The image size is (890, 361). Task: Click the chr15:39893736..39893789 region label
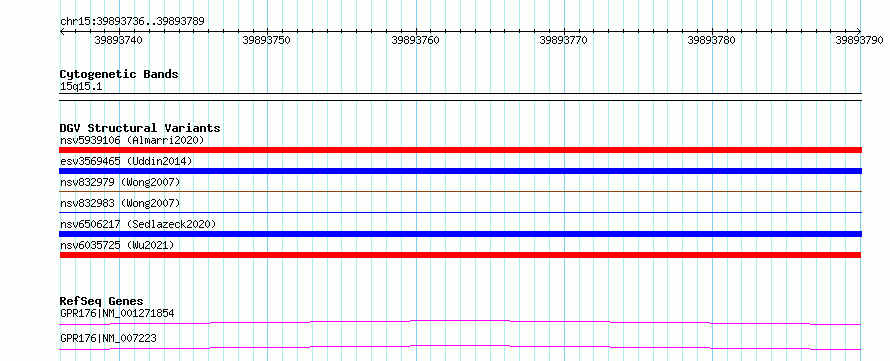click(x=132, y=22)
